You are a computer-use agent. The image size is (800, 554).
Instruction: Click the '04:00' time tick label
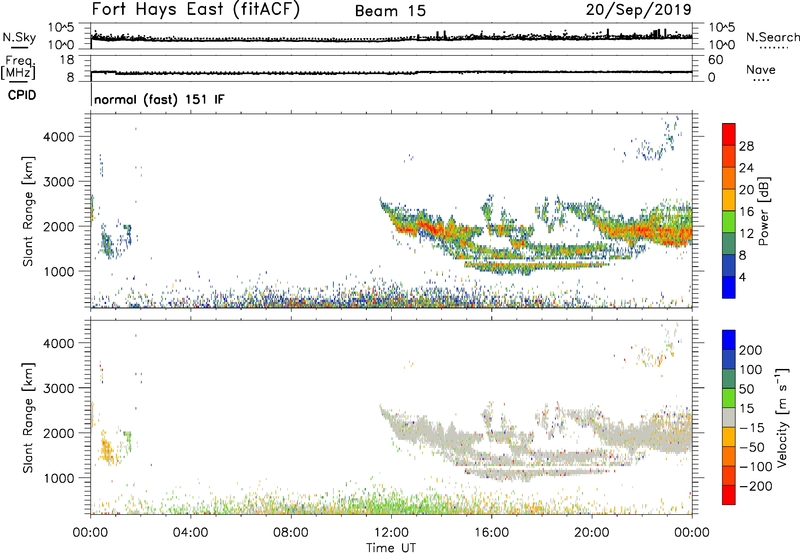[x=190, y=533]
